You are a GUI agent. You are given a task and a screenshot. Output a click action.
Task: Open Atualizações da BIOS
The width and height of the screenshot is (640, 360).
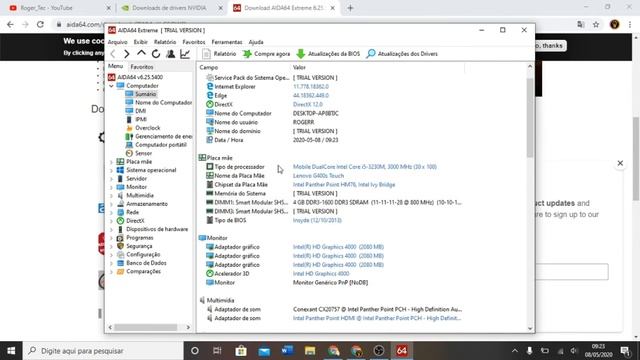(329, 54)
